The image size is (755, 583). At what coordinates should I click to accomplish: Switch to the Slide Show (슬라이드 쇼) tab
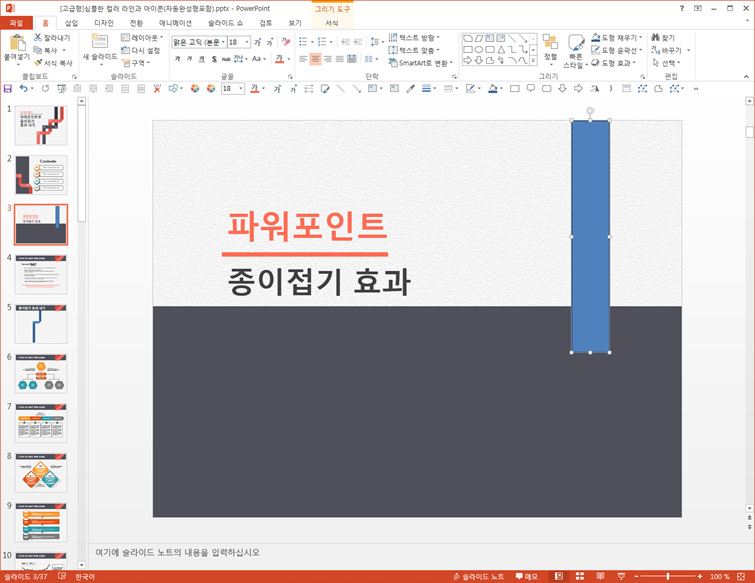(x=225, y=23)
